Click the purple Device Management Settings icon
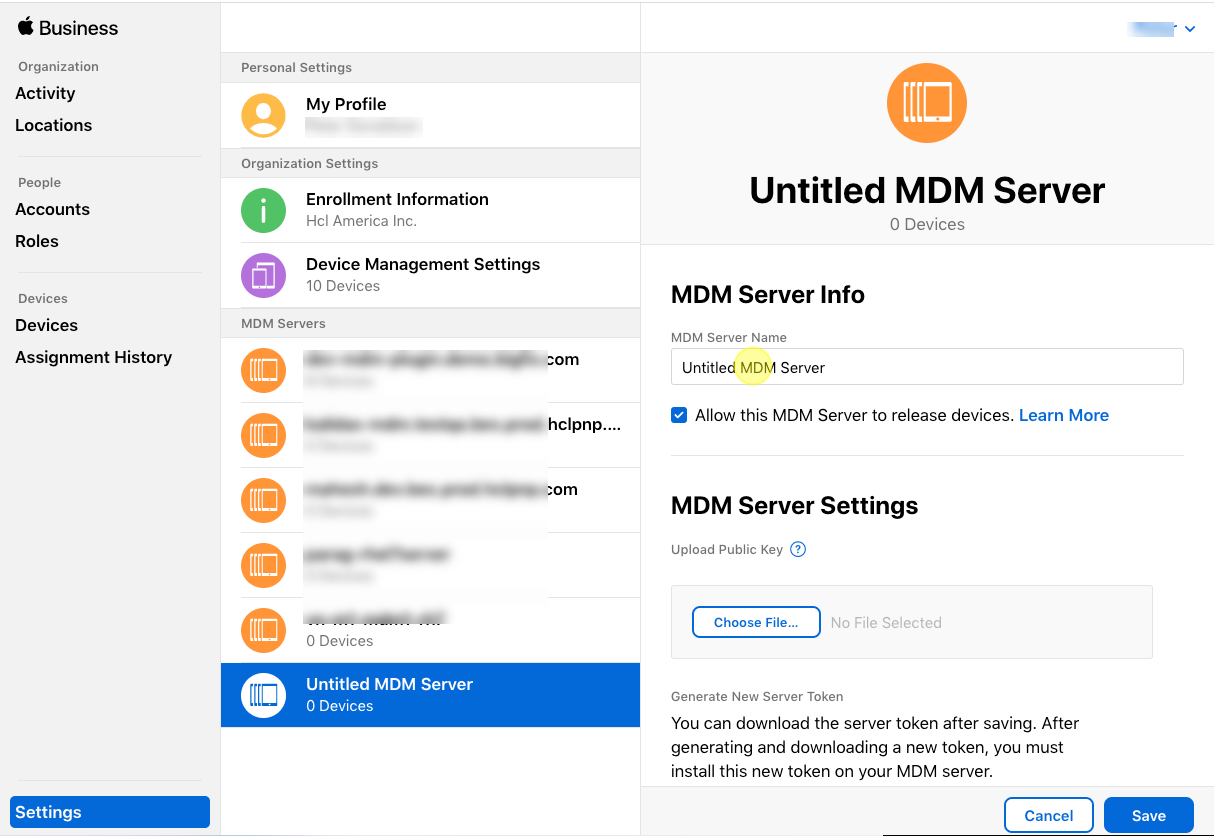The width and height of the screenshot is (1214, 836). (263, 275)
